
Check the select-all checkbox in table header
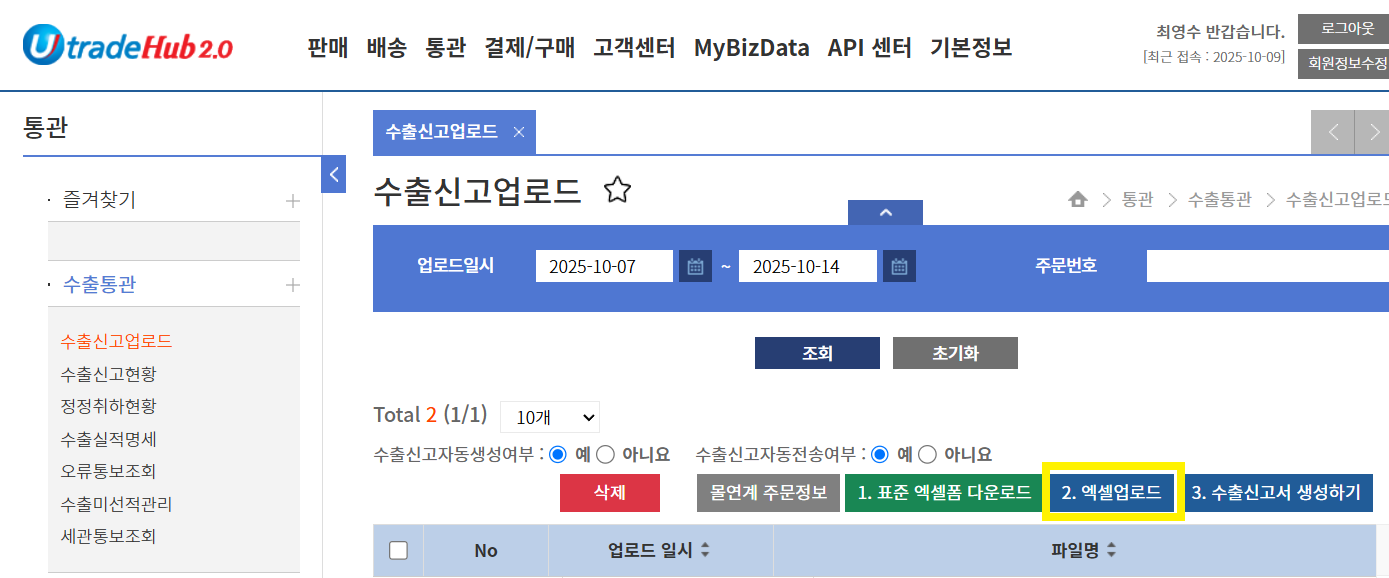click(x=398, y=550)
